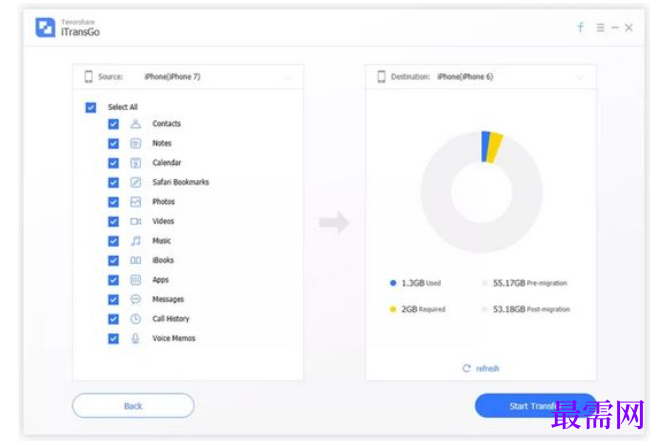Viewport: 663px width, 446px height.
Task: Click the Back button
Action: coord(133,406)
